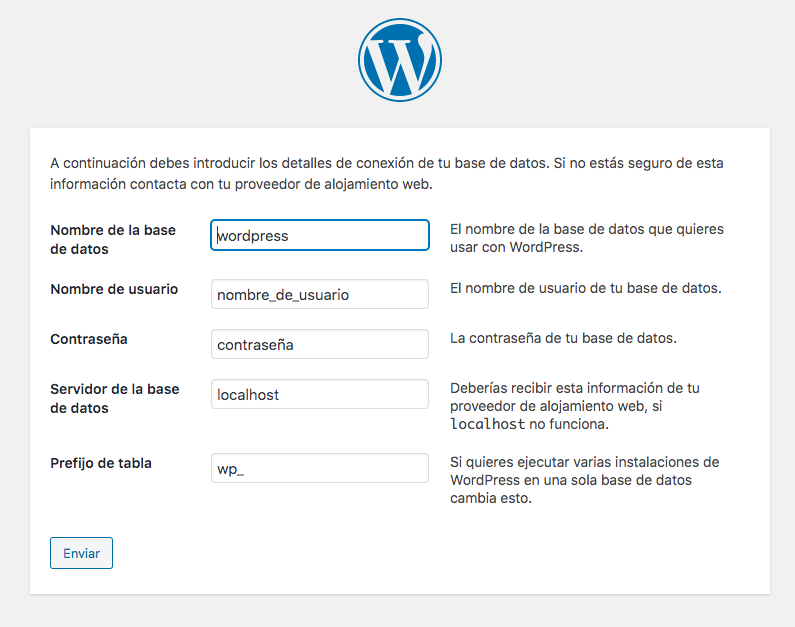Image resolution: width=795 pixels, height=627 pixels.
Task: Click description "El nombre de usuario de tu base de datos."
Action: point(586,288)
